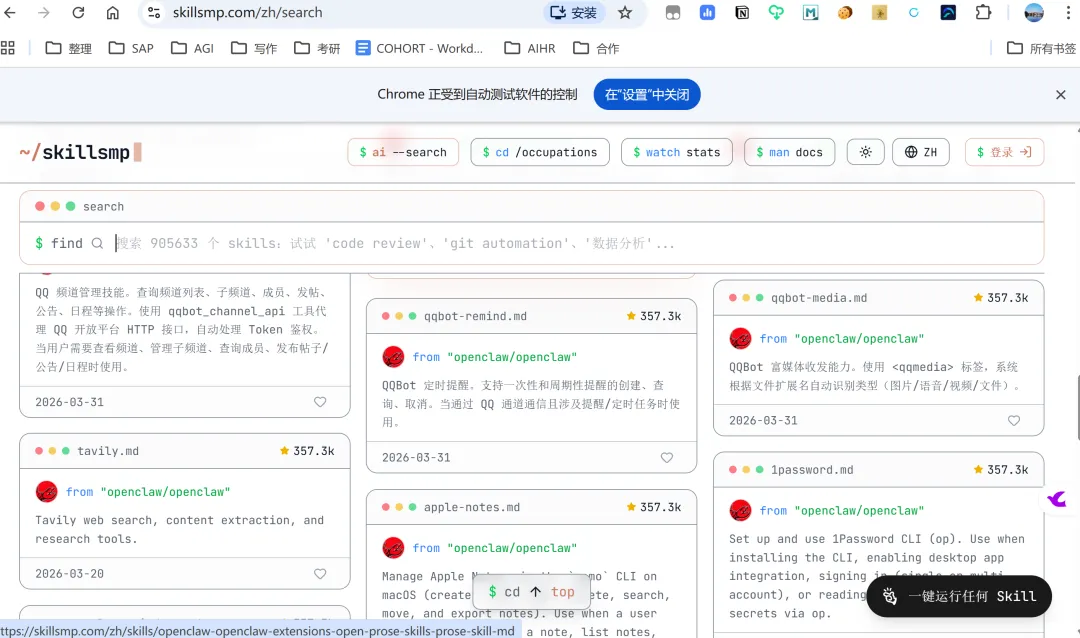The height and width of the screenshot is (638, 1080).
Task: Go back to the previous page
Action: 10,12
